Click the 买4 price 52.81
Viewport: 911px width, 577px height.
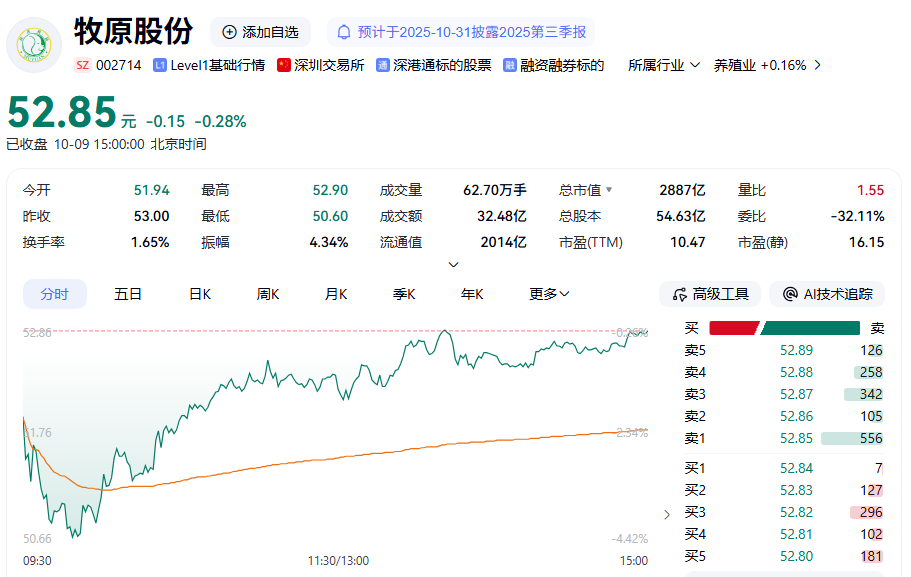[x=796, y=535]
